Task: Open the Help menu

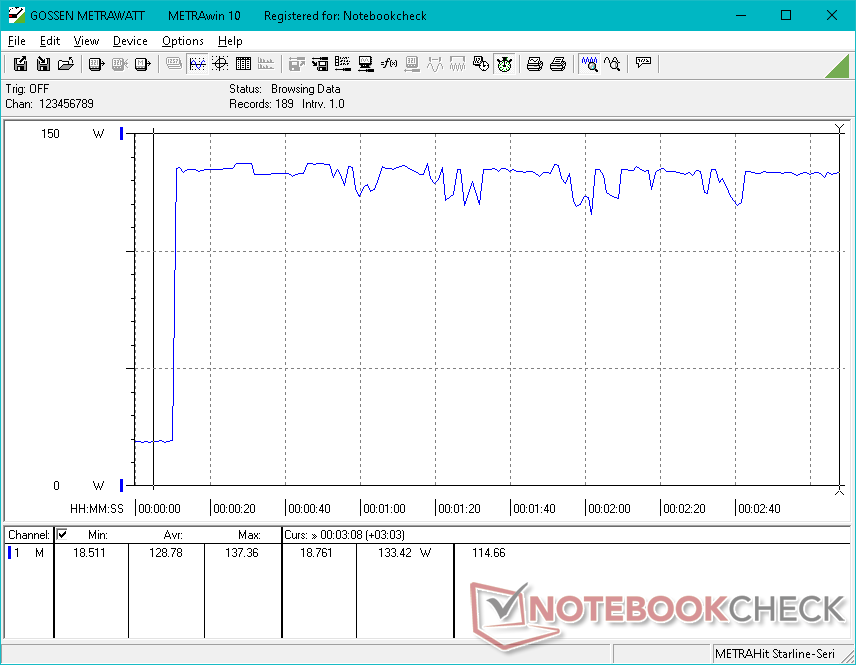Action: [x=230, y=41]
